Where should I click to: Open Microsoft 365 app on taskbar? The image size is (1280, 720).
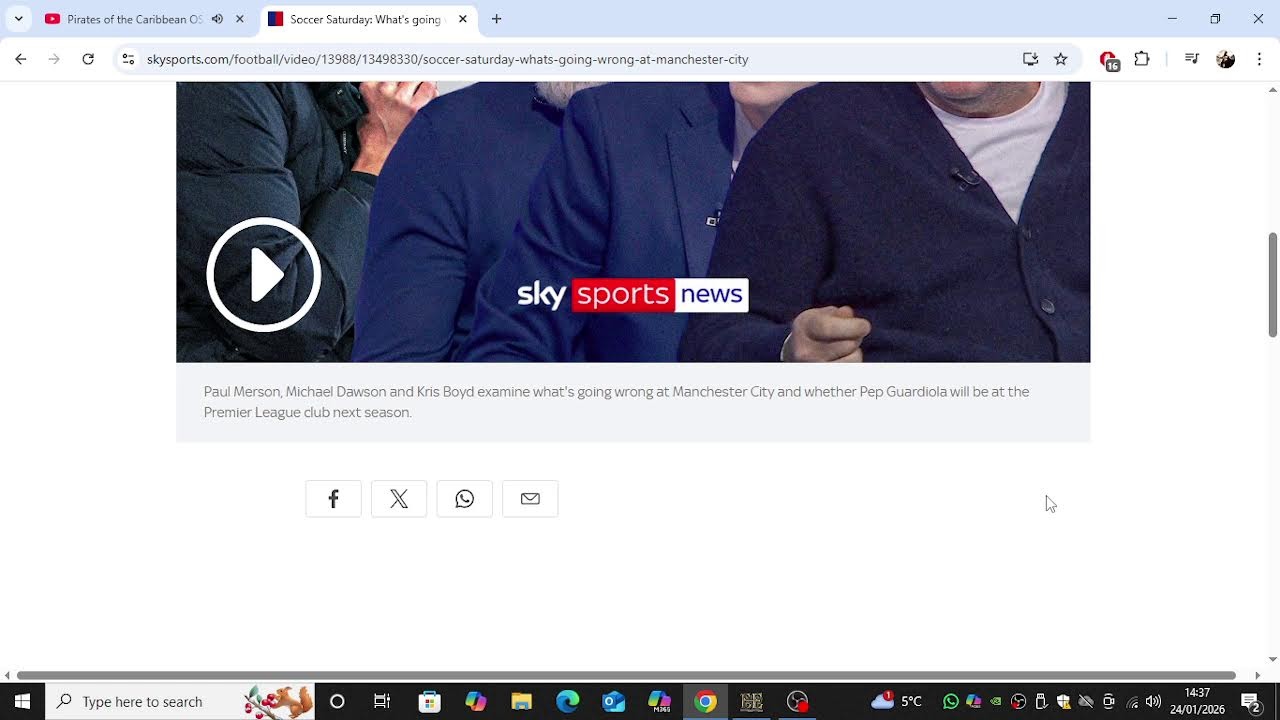(x=660, y=701)
